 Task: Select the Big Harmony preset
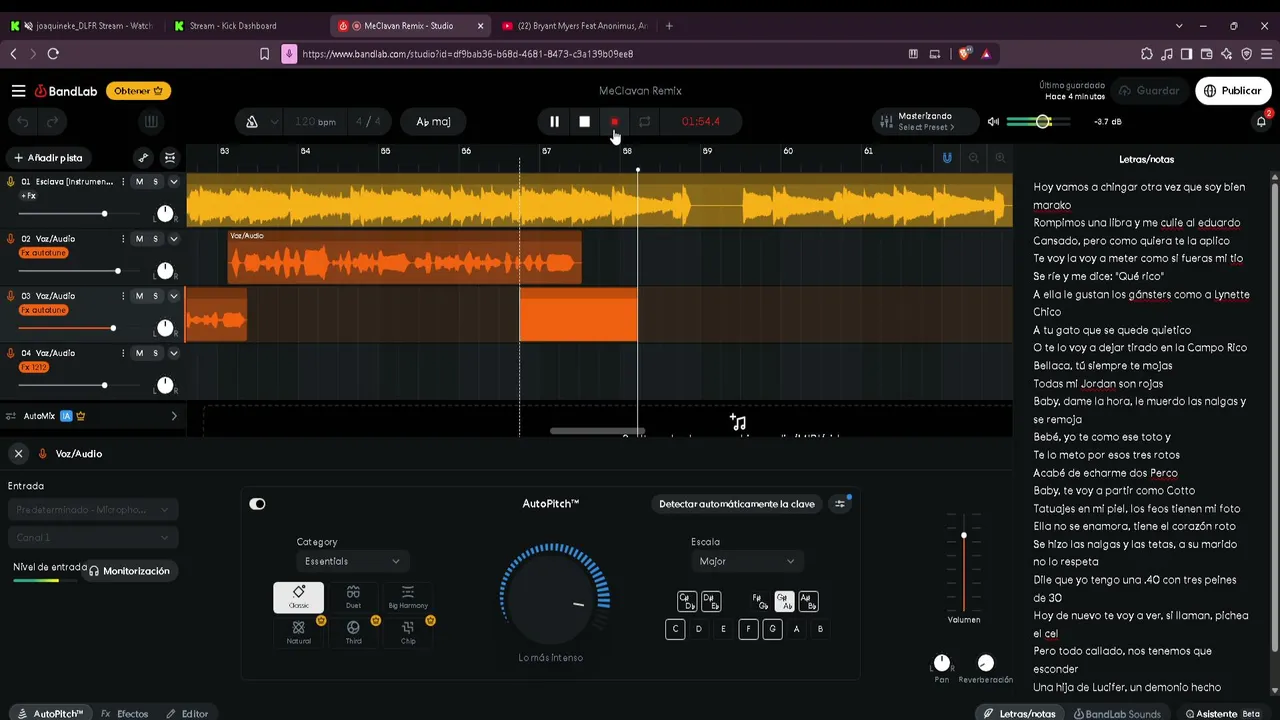click(x=408, y=597)
